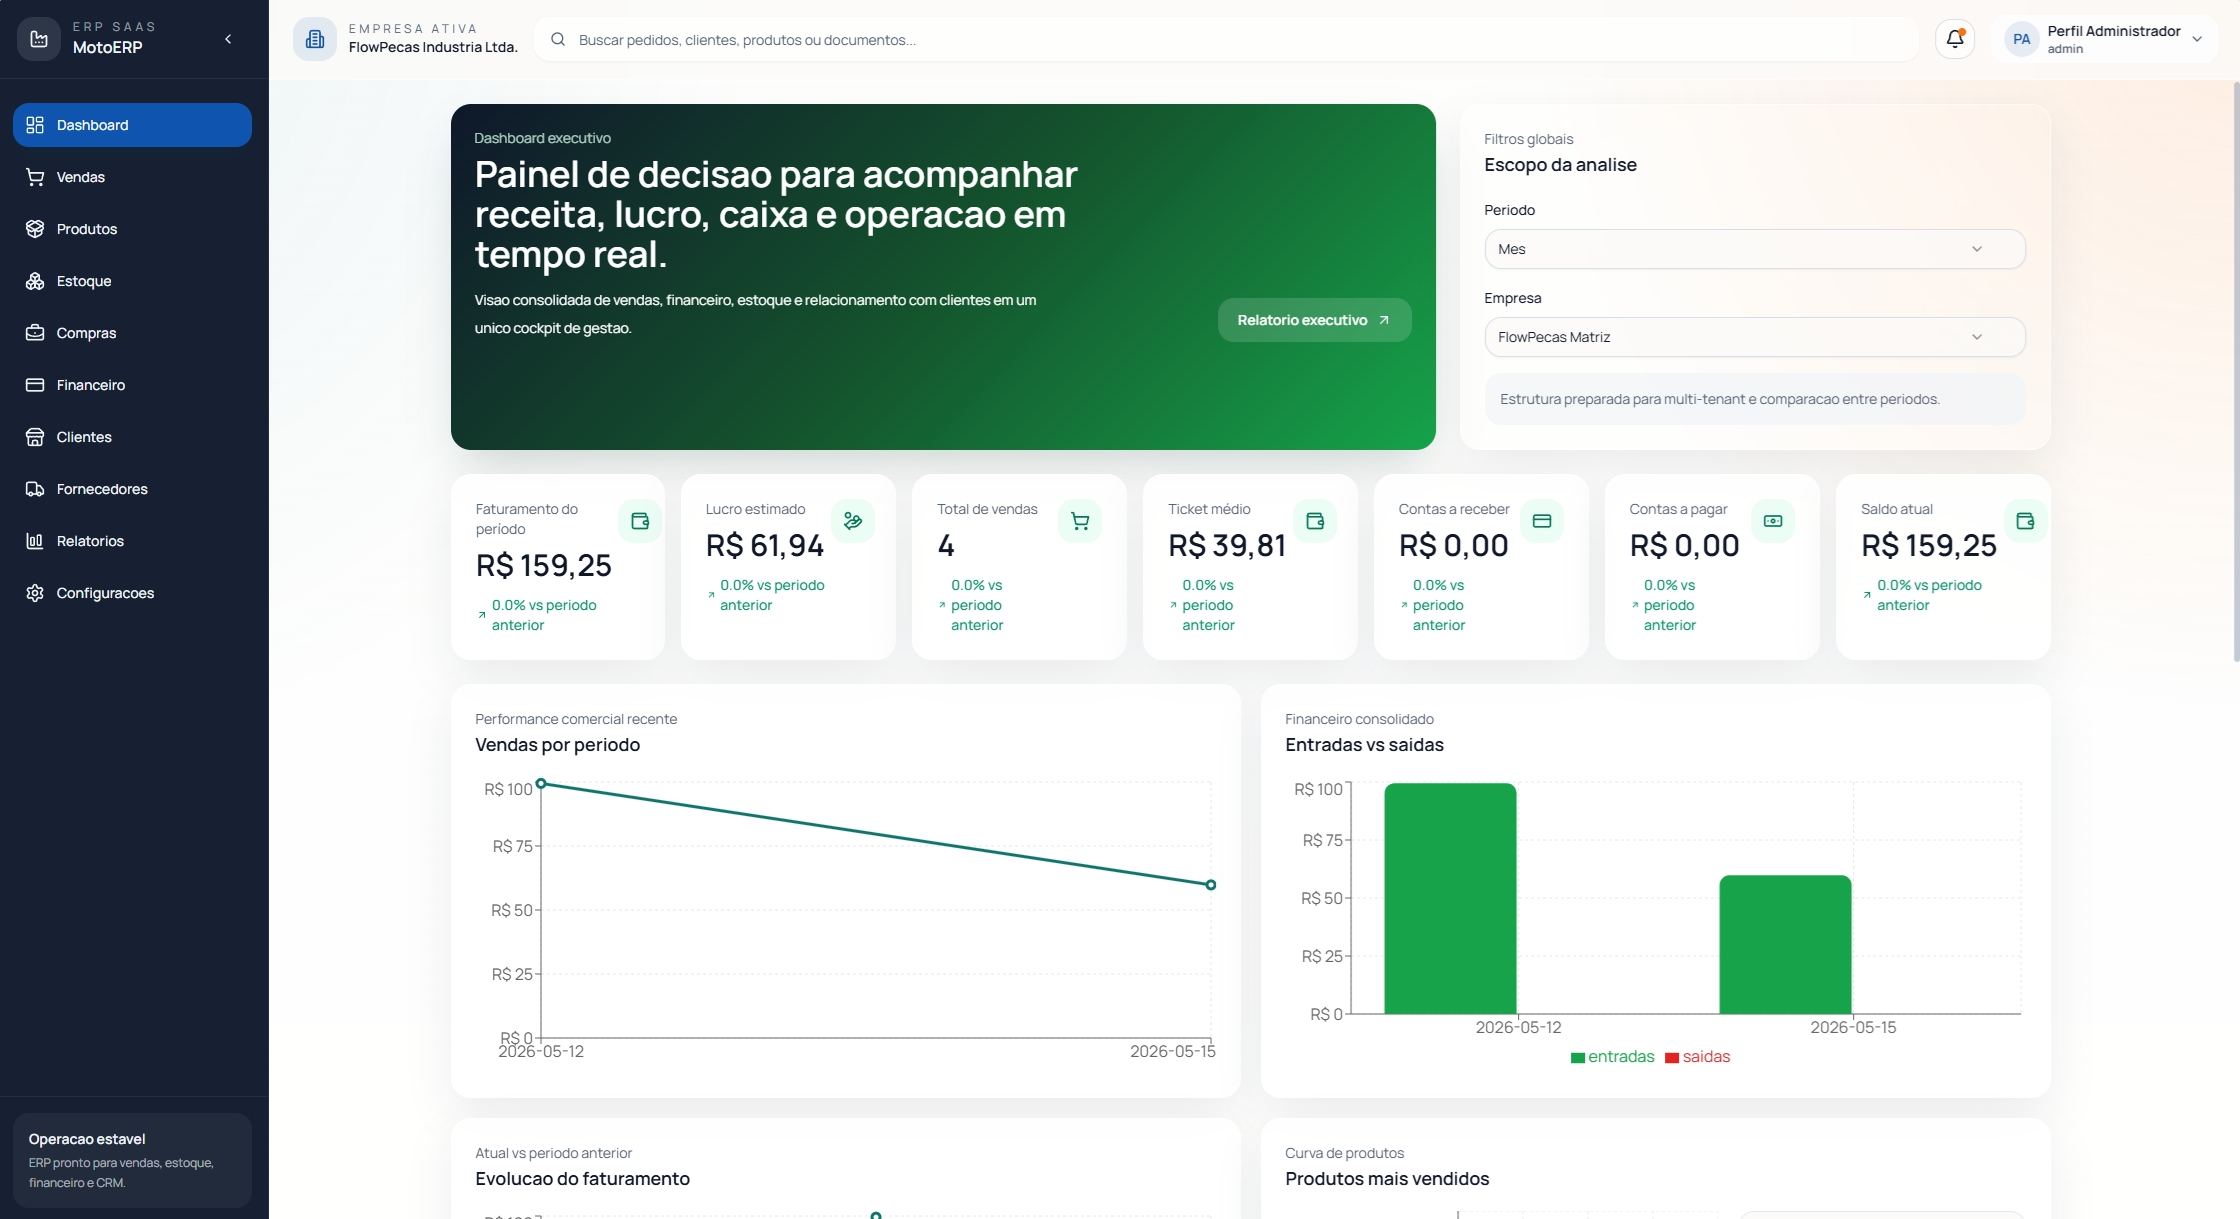
Task: Open the Dashboard menu item
Action: 132,125
